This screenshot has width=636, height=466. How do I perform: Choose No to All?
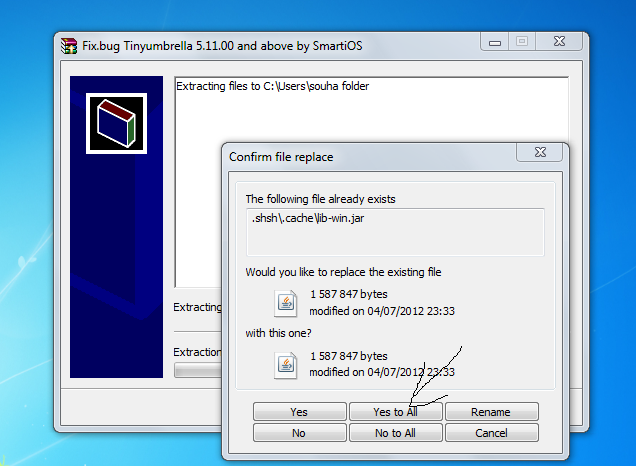click(x=395, y=433)
